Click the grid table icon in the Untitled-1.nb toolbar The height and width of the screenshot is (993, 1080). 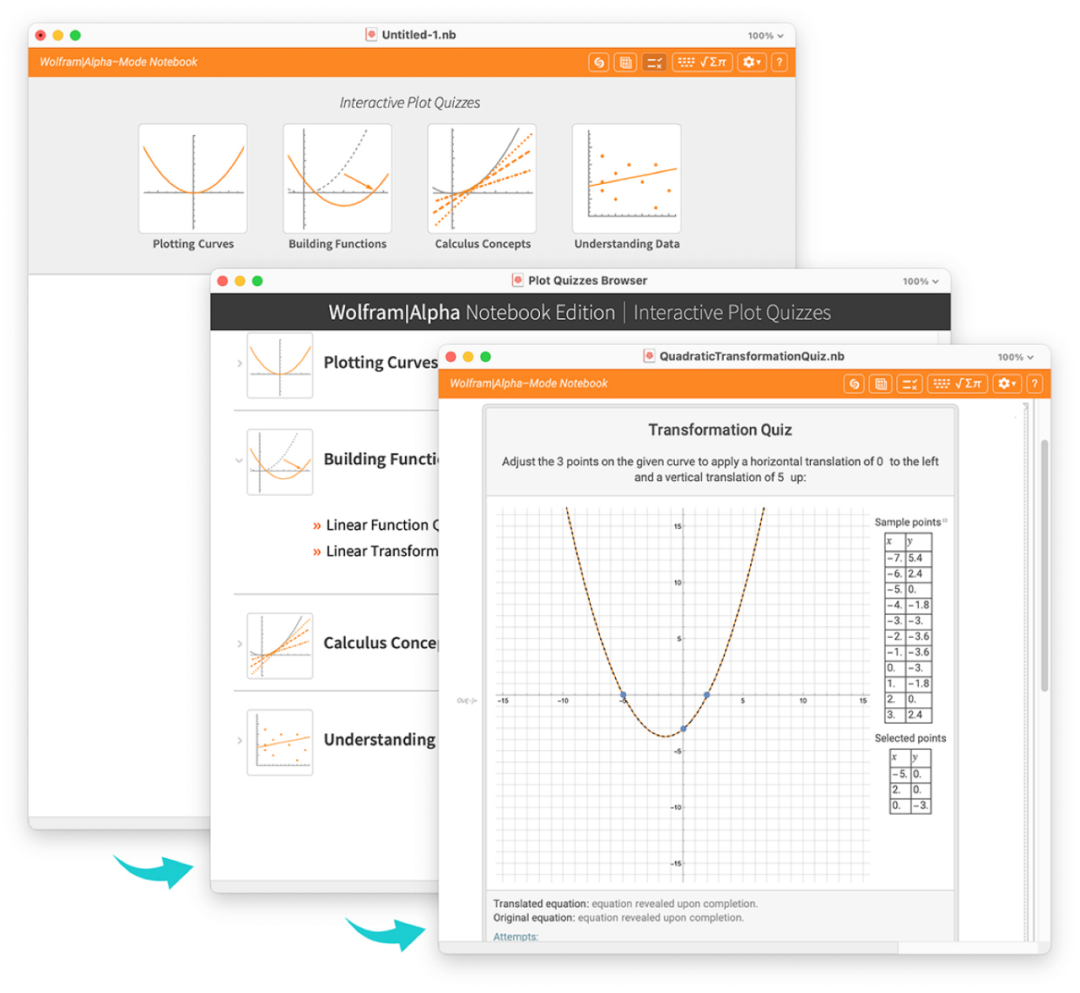(625, 63)
